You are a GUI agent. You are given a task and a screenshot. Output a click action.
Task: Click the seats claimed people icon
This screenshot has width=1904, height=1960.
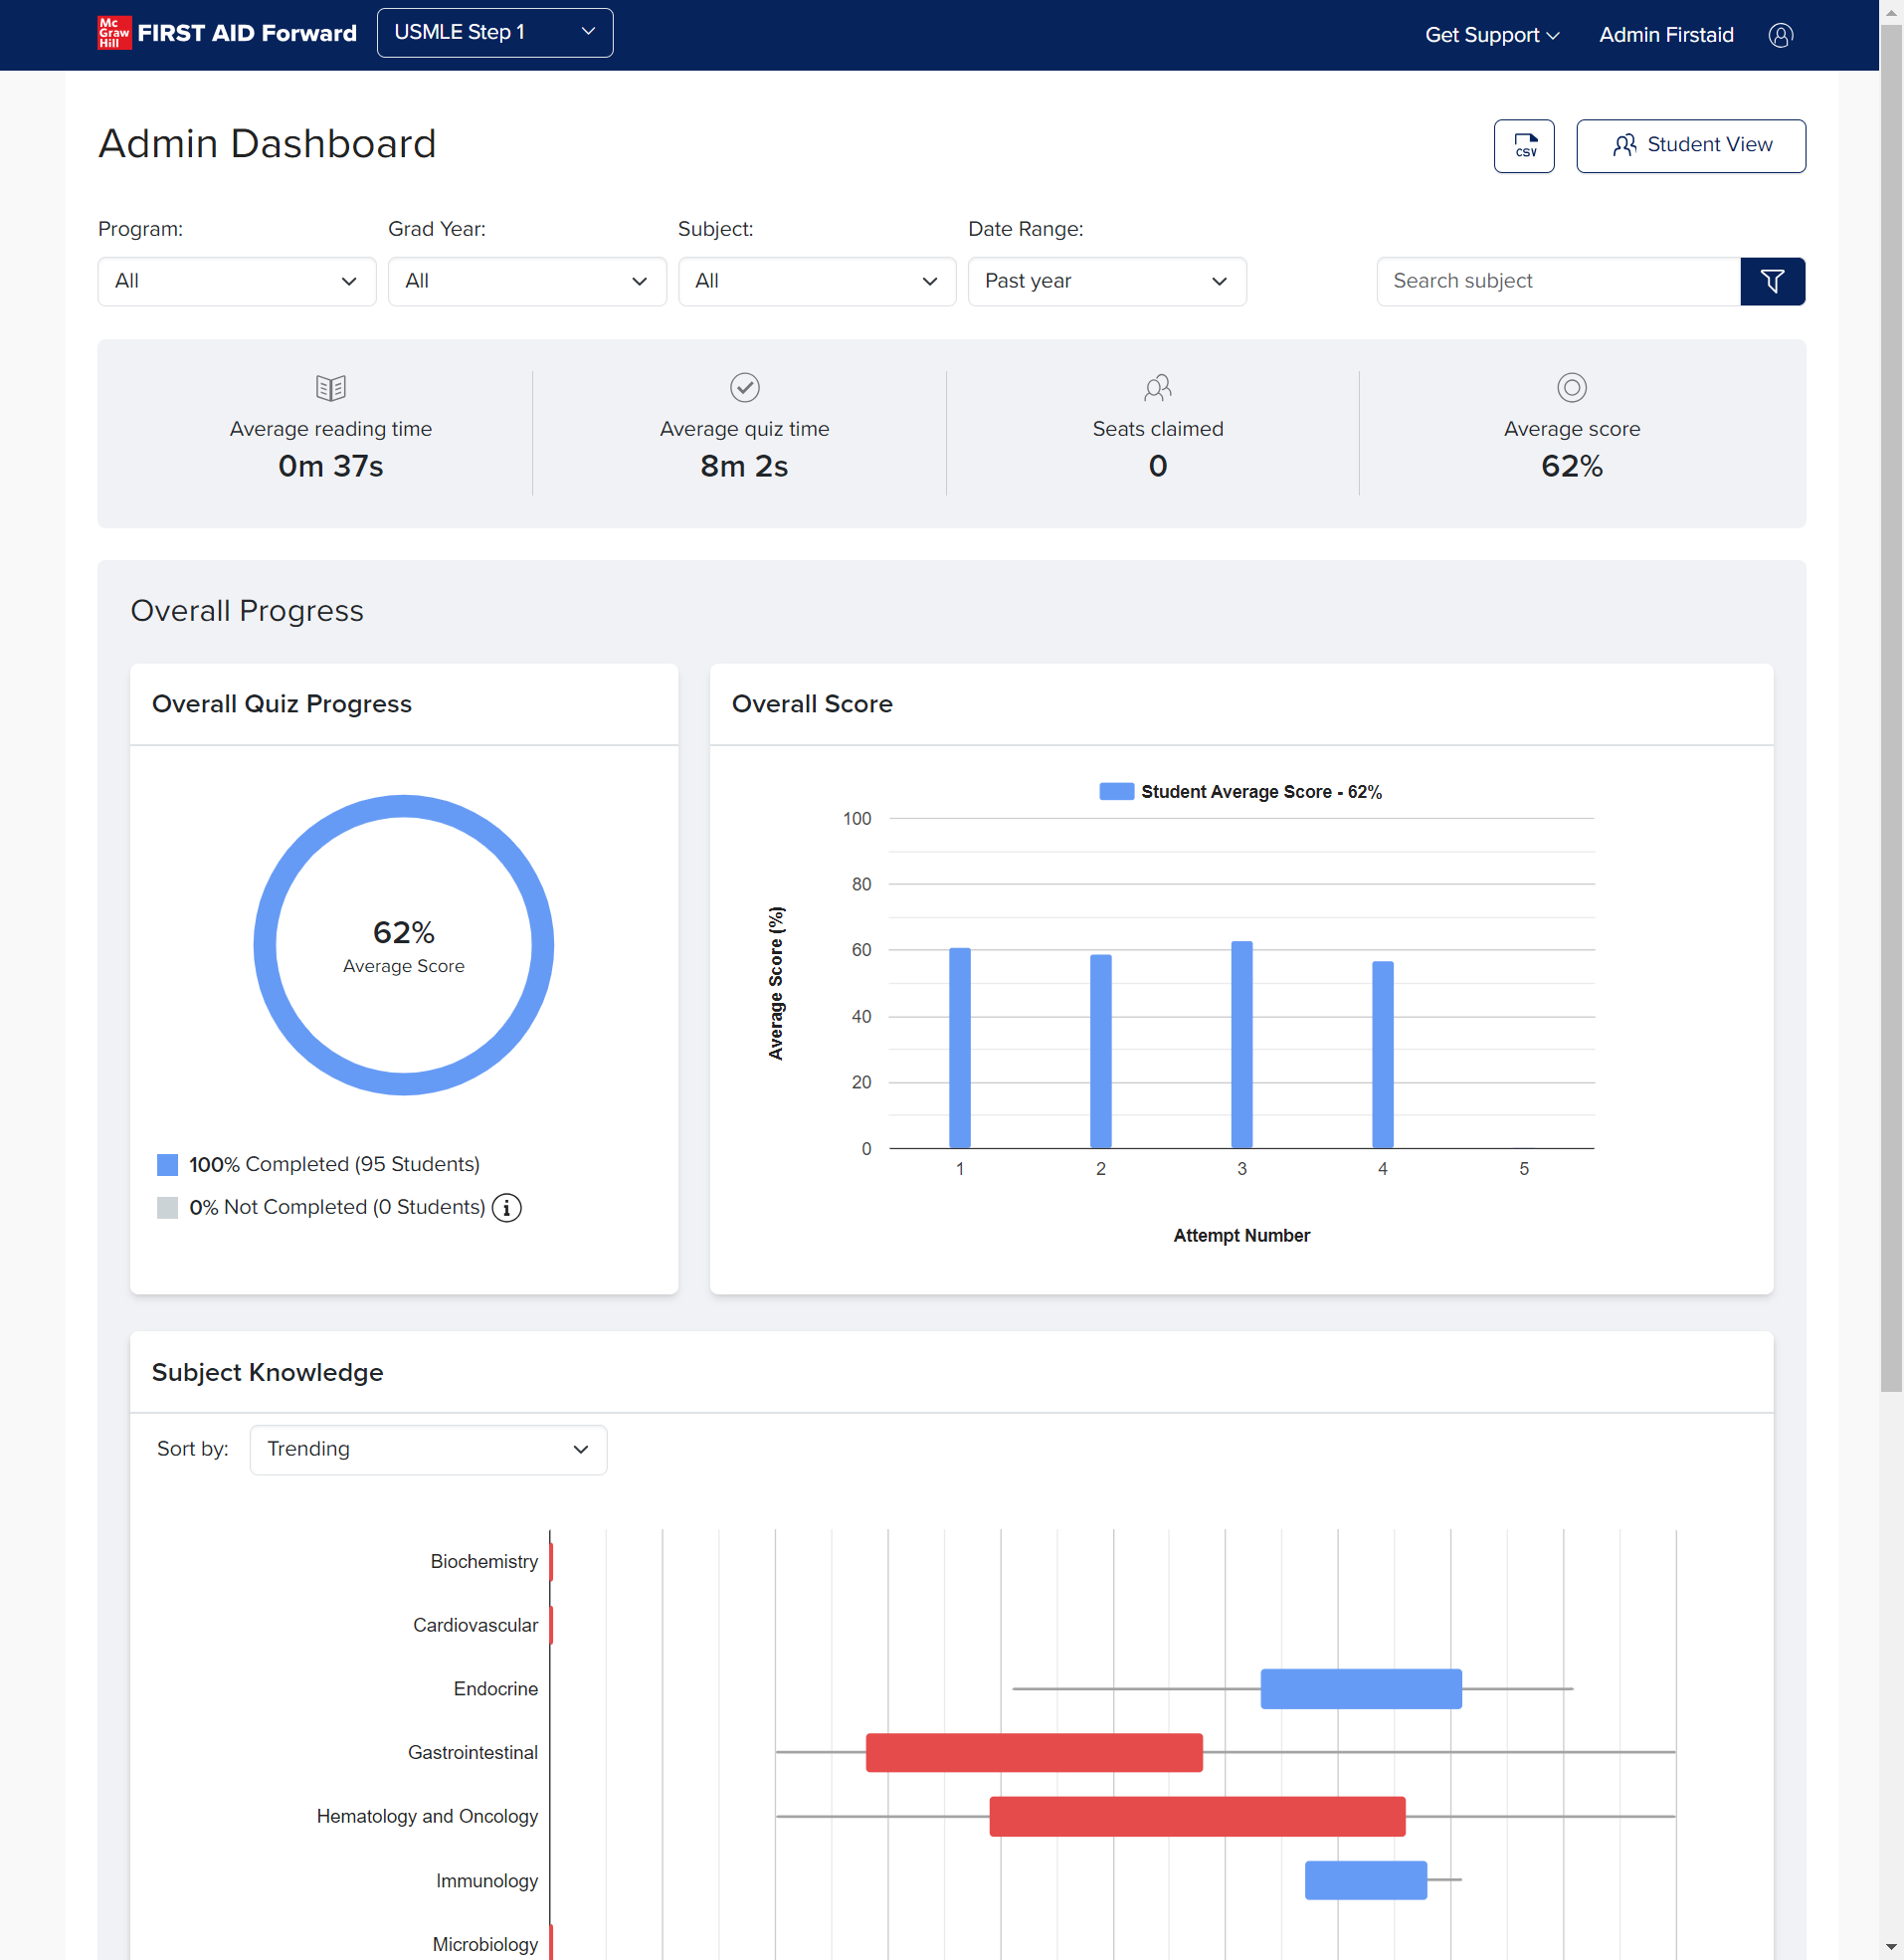click(x=1157, y=387)
